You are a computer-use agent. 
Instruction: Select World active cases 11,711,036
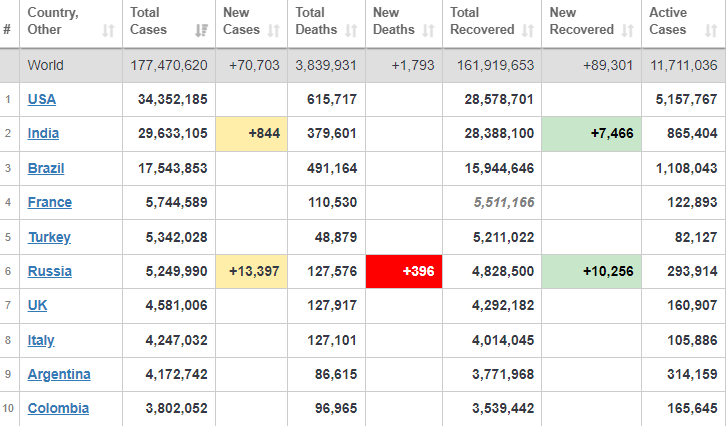[x=683, y=65]
